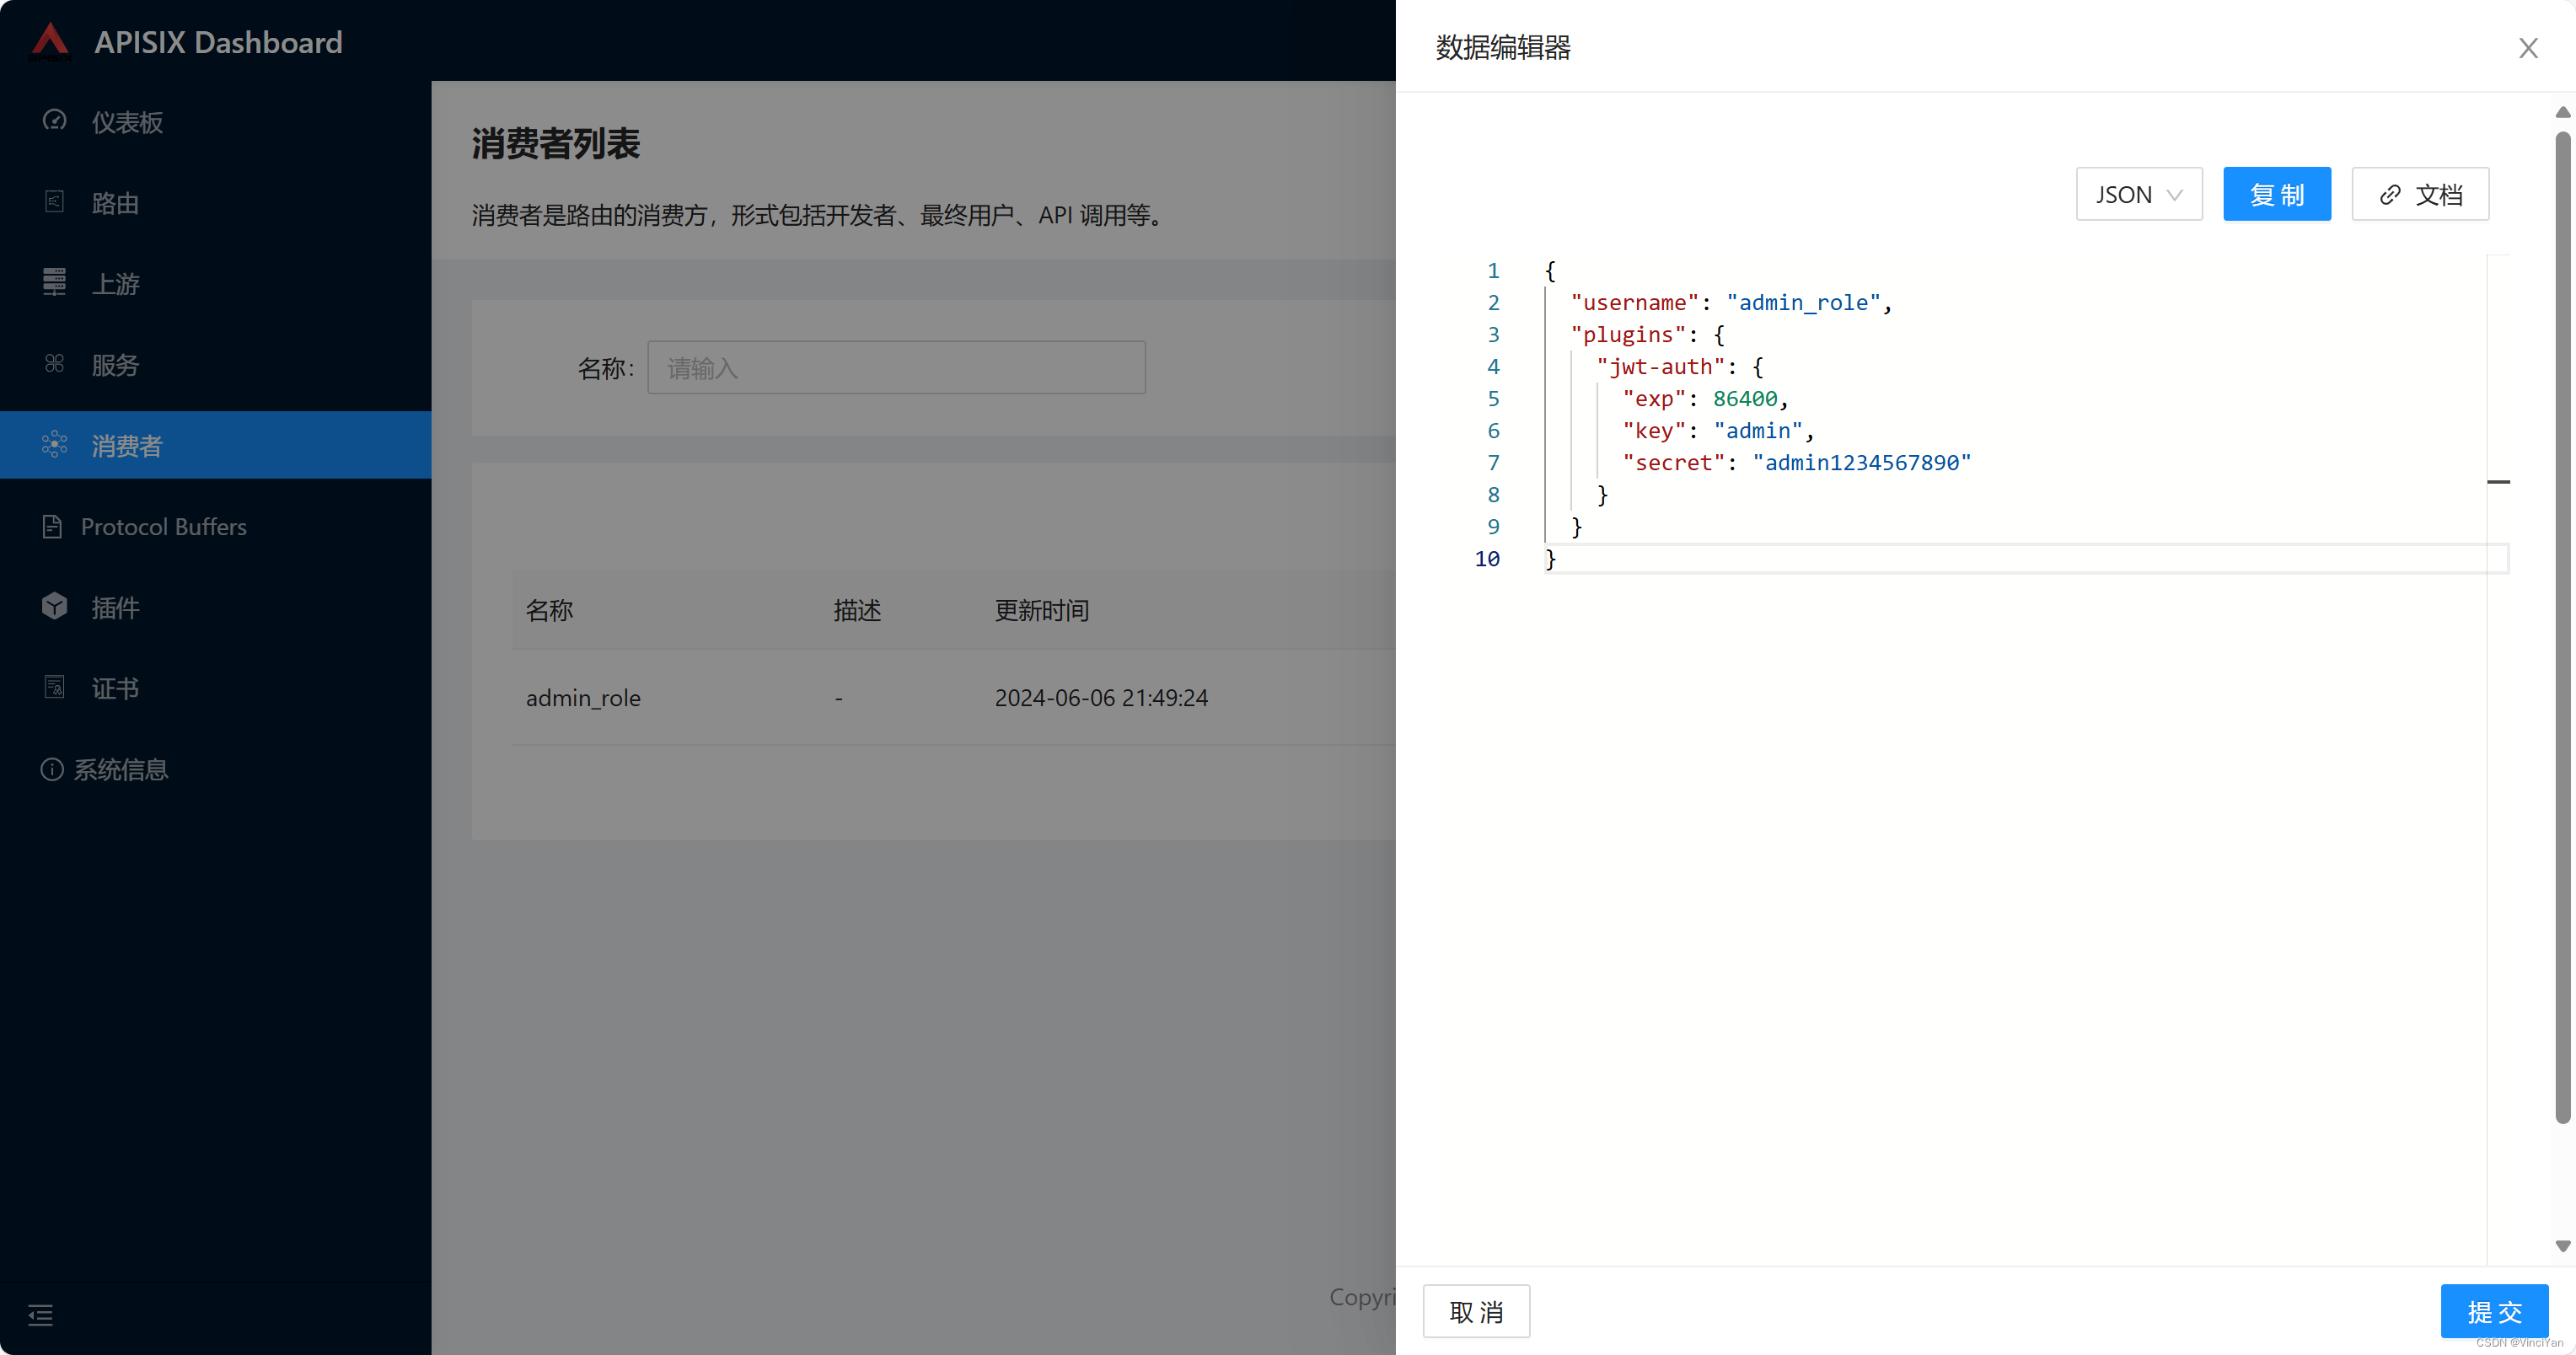2576x1355 pixels.
Task: Open the 插件 plugins section
Action: (115, 607)
